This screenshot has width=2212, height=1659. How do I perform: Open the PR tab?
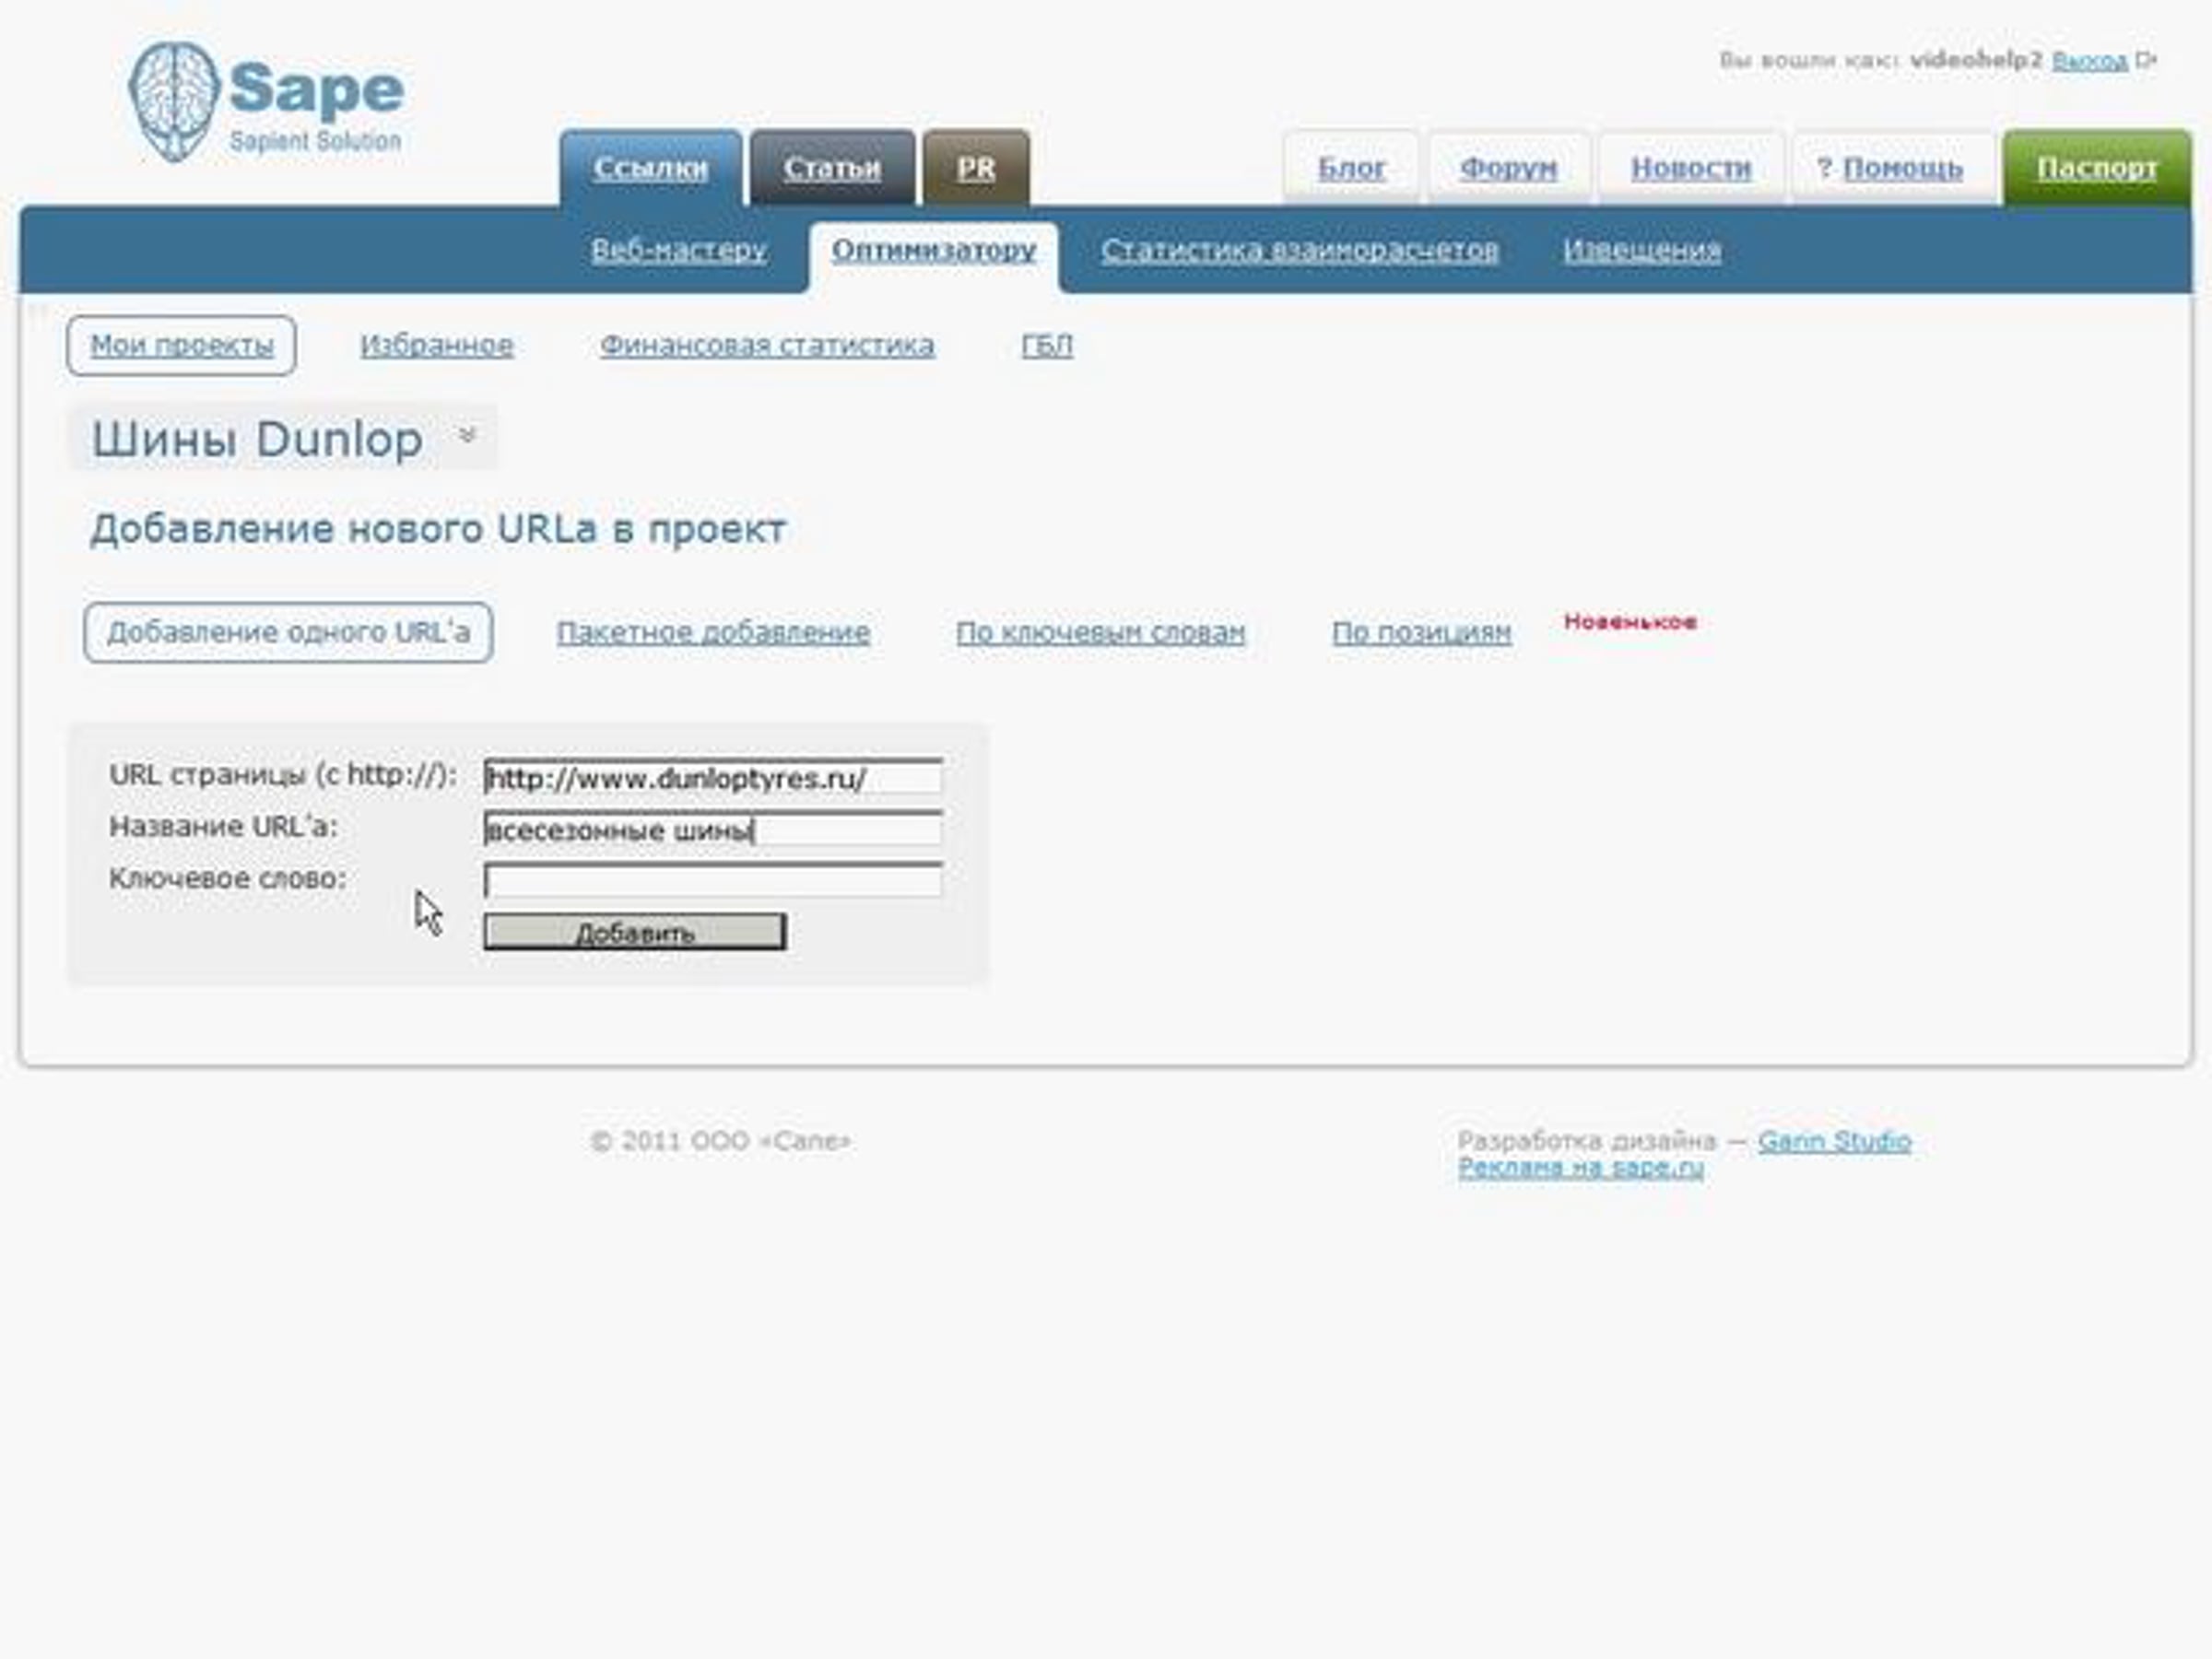pyautogui.click(x=976, y=168)
